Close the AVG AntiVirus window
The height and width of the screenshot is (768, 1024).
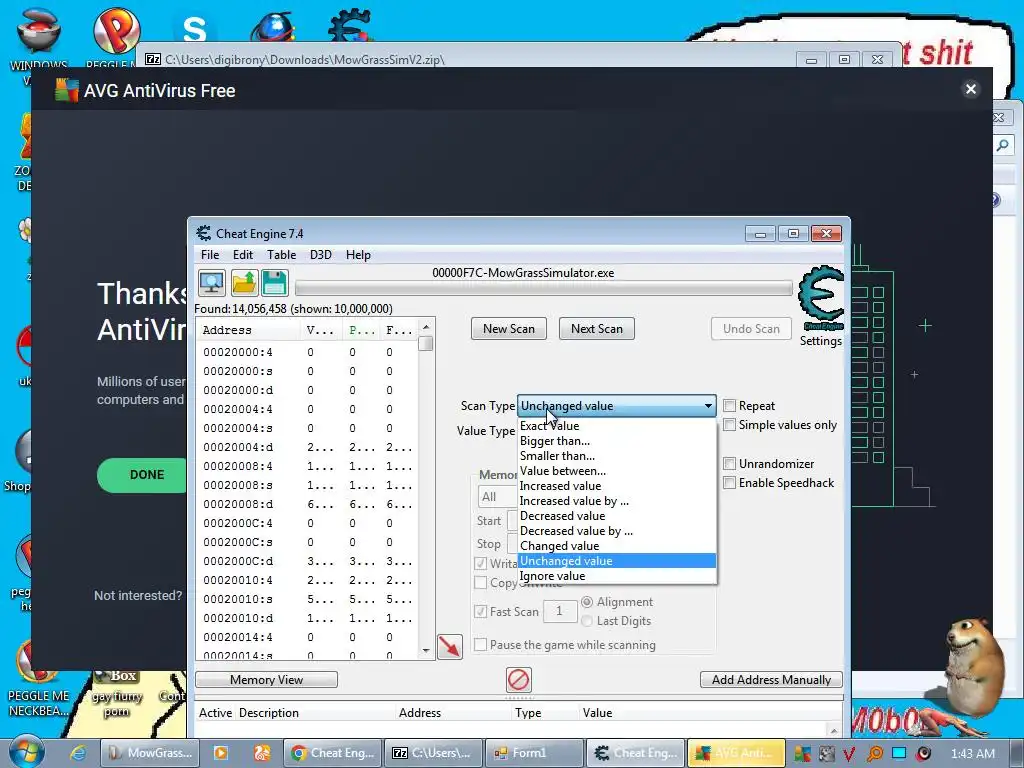970,89
